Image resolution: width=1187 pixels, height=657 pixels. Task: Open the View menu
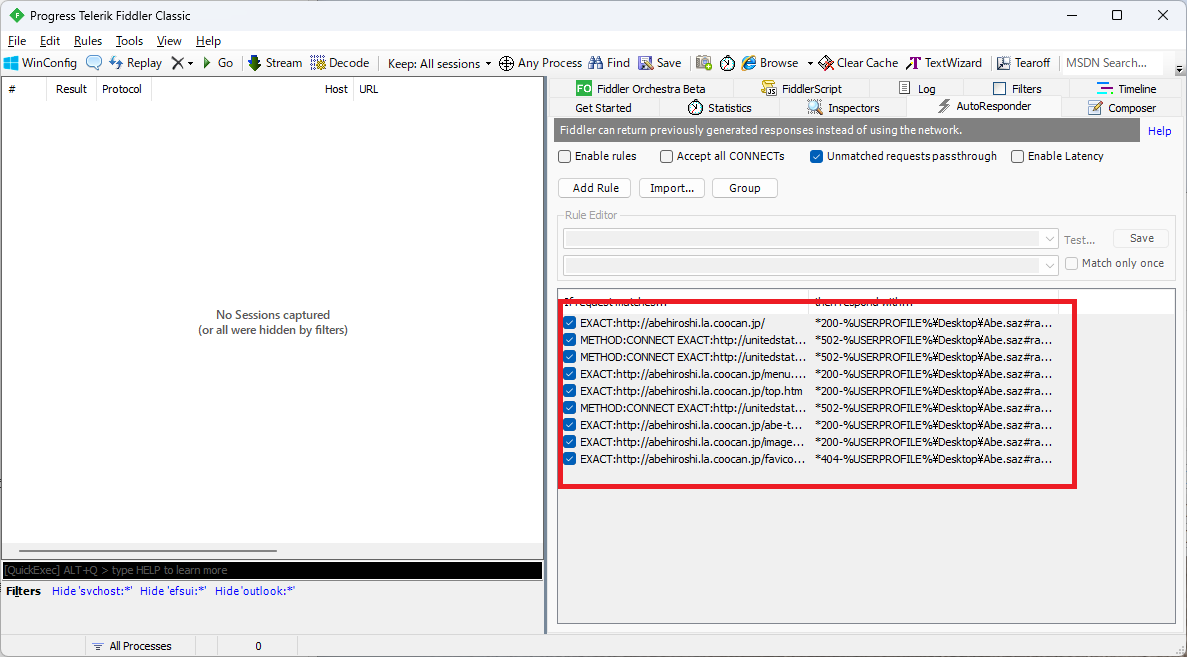click(169, 41)
